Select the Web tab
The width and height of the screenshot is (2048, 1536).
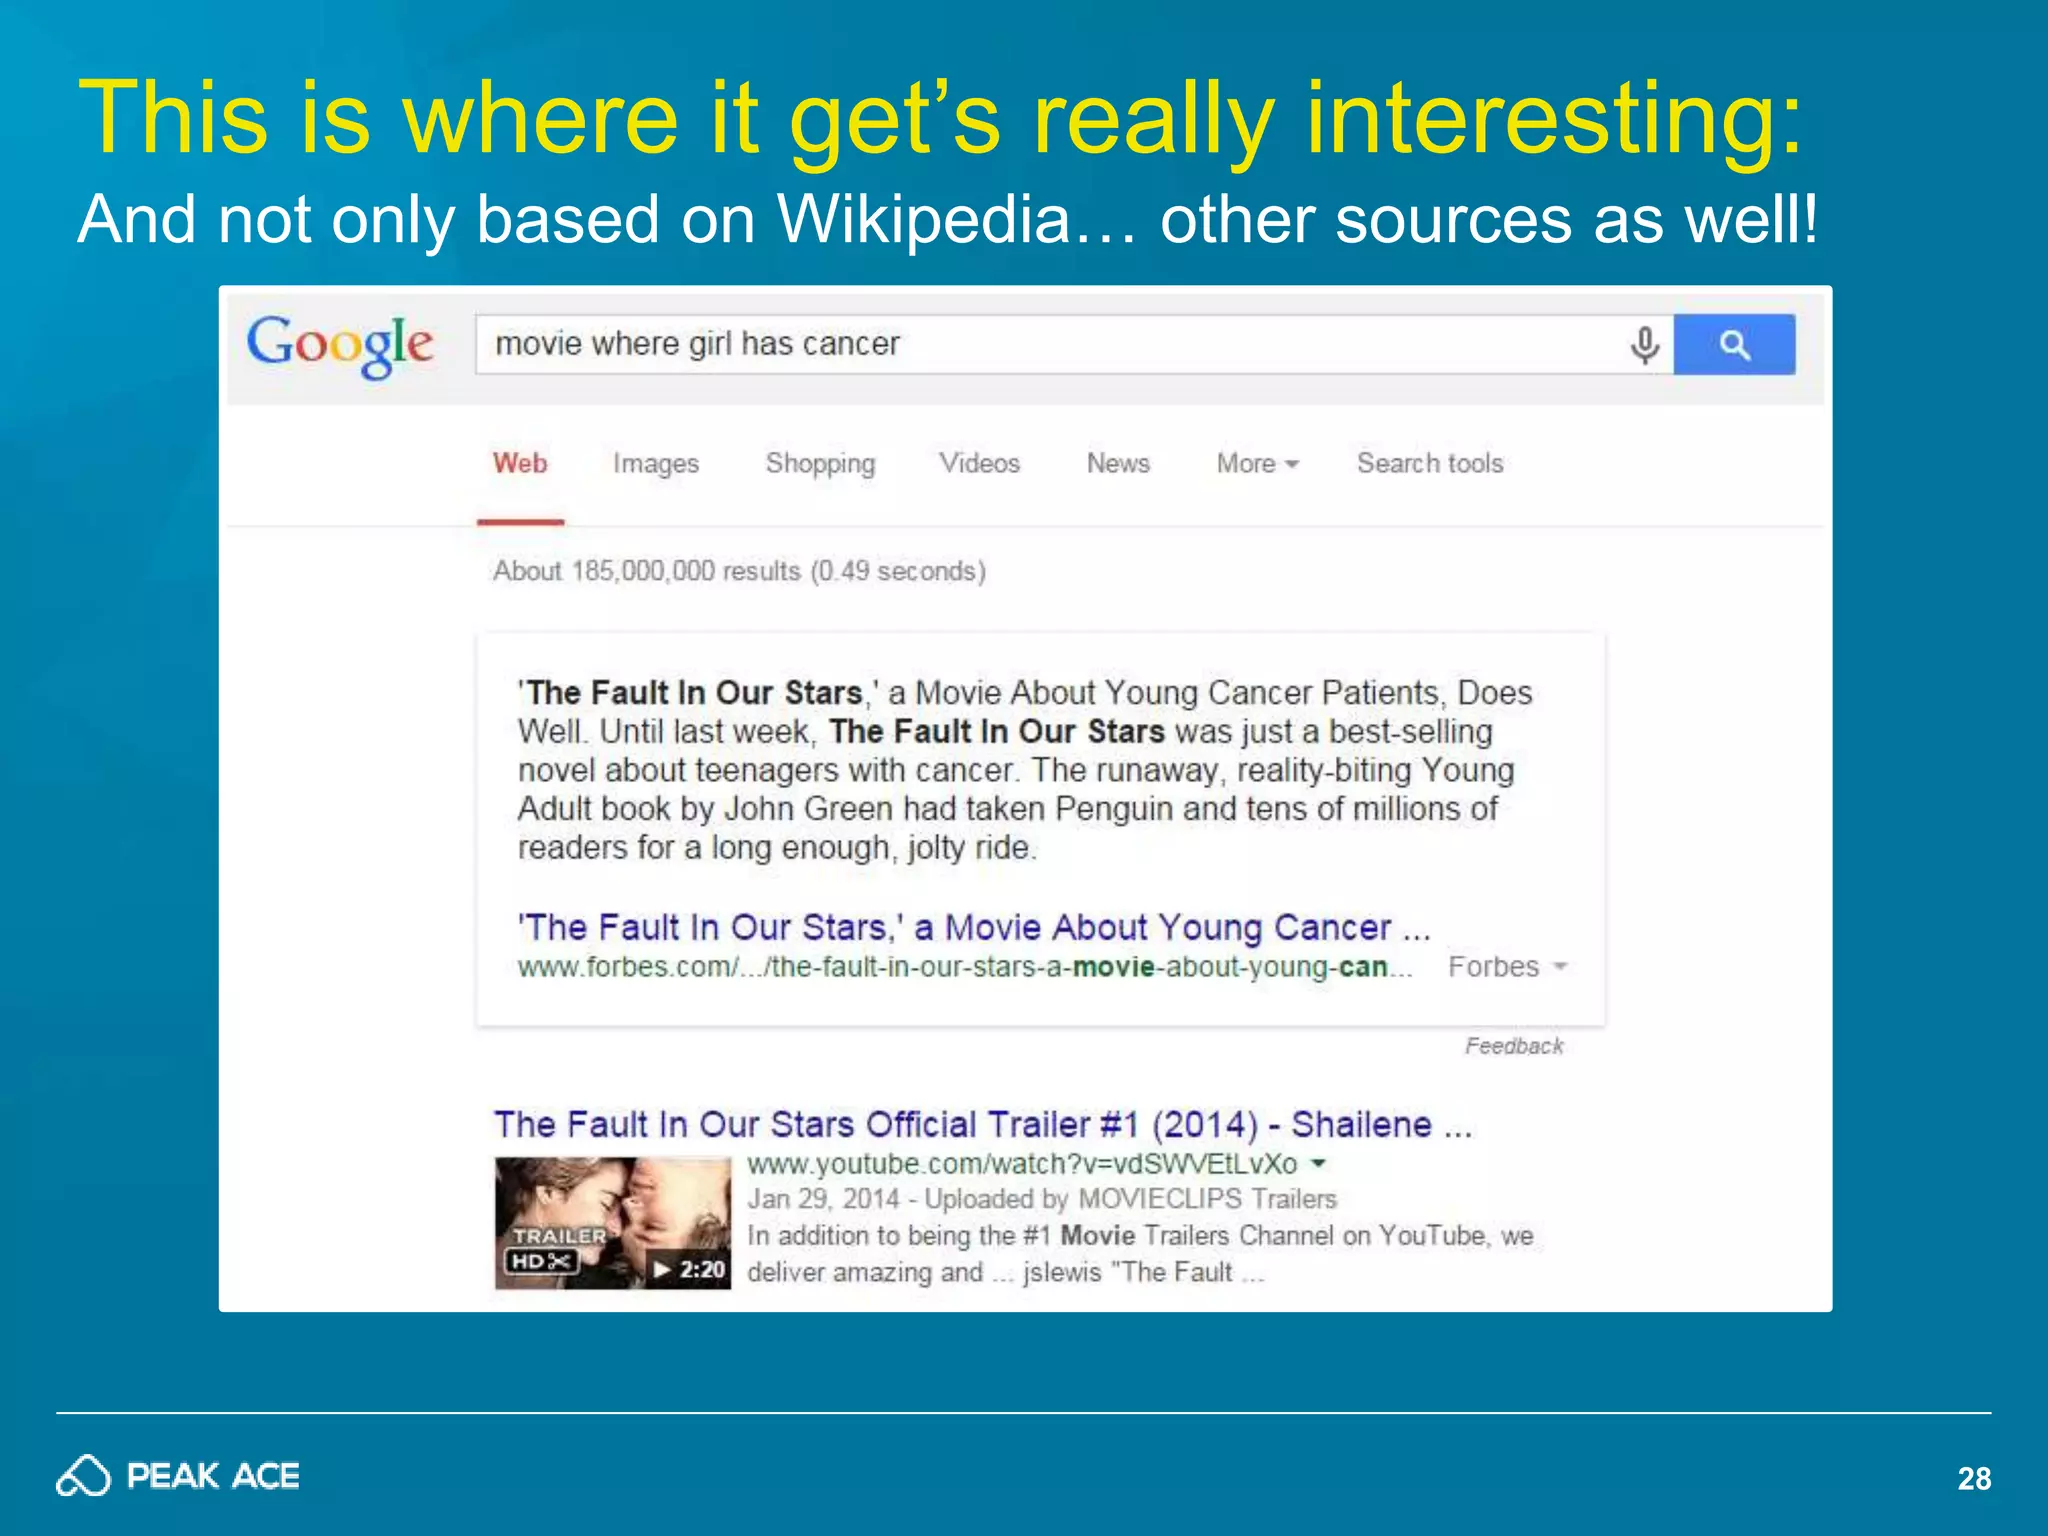pos(520,463)
